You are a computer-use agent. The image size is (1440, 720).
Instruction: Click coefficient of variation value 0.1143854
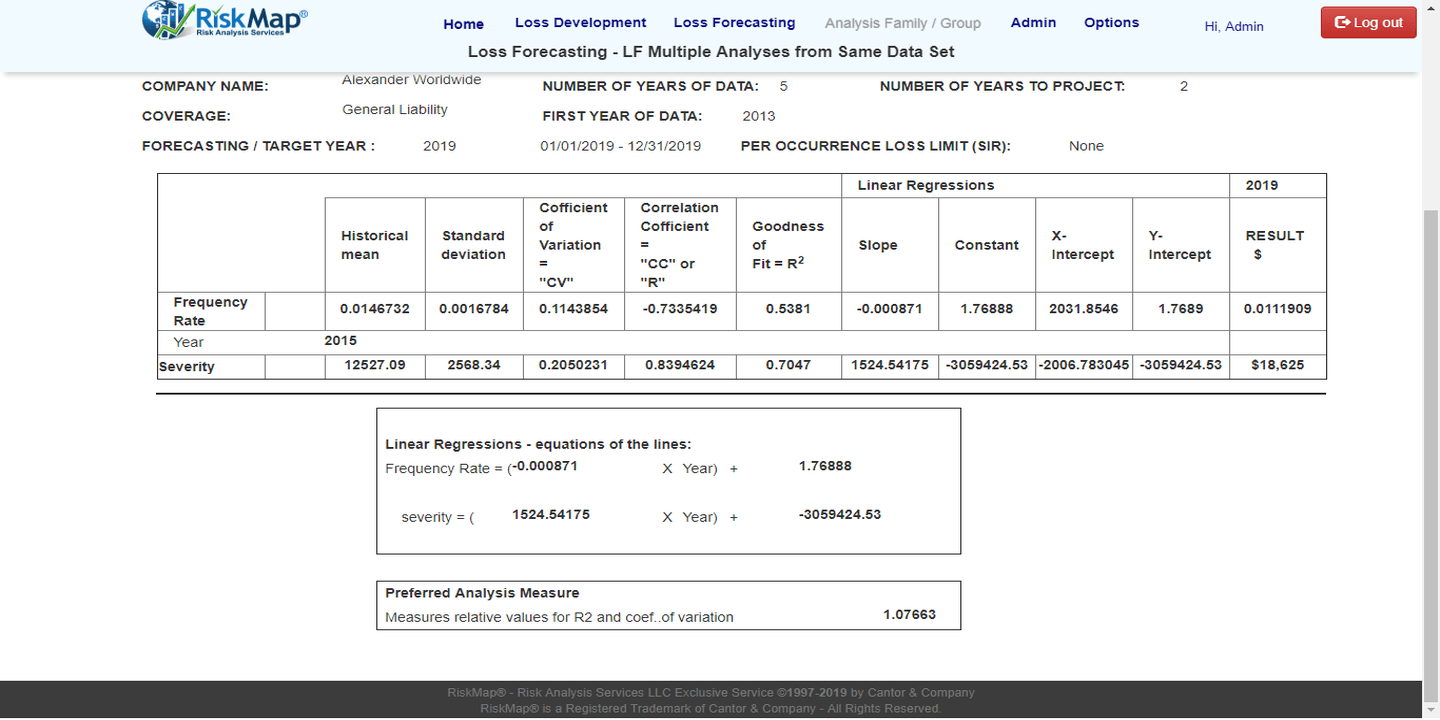tap(574, 309)
